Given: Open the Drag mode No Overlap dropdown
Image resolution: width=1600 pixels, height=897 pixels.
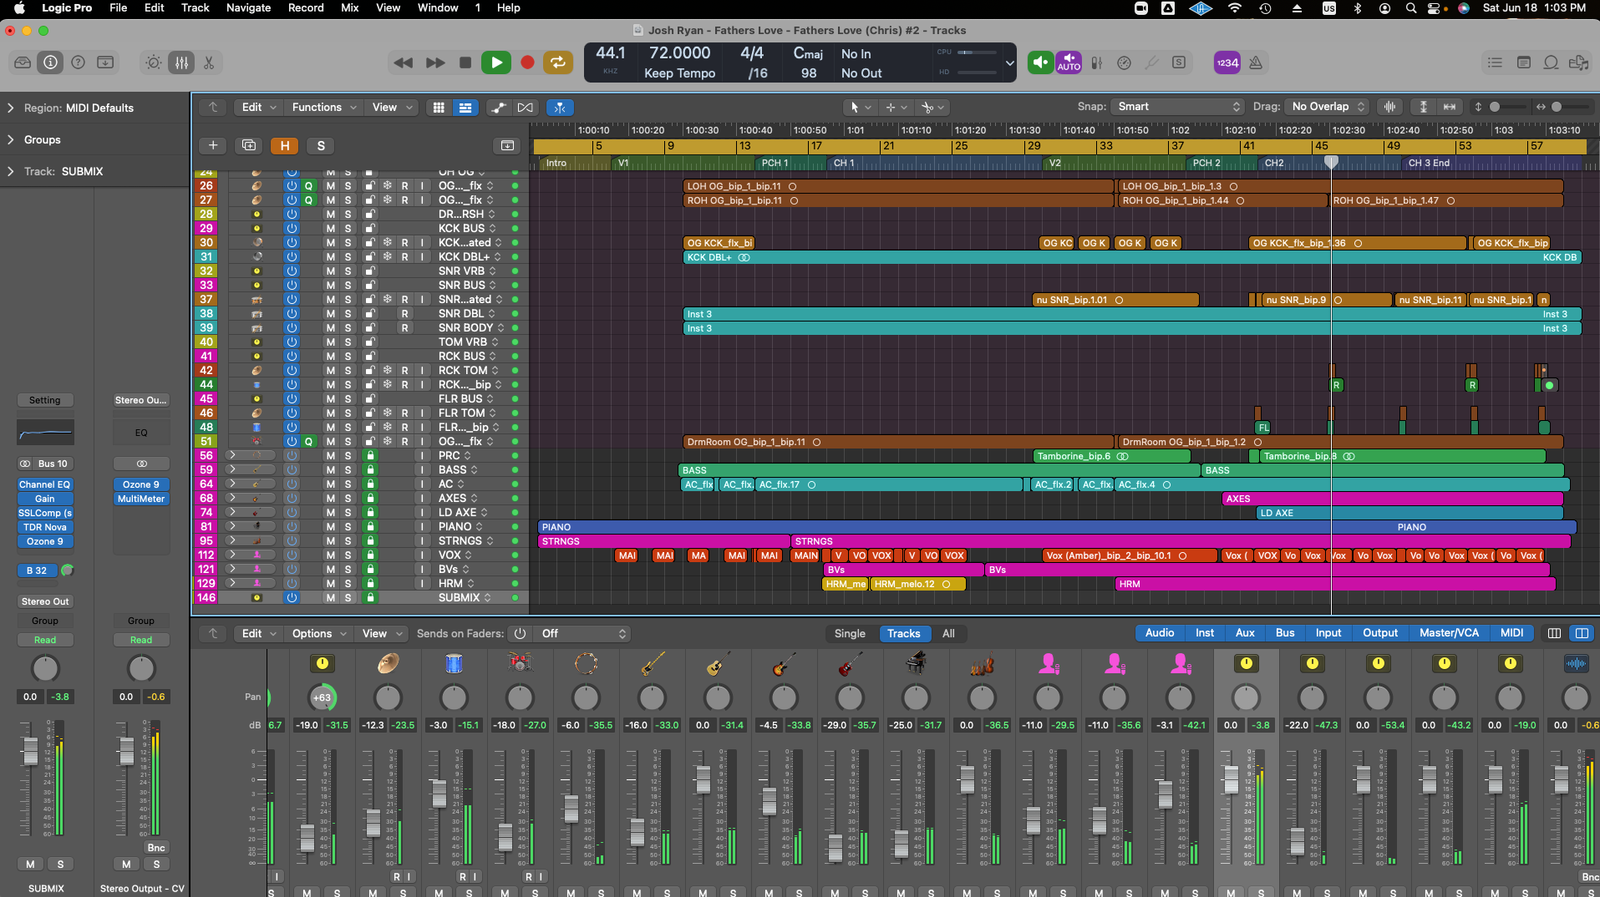Looking at the screenshot, I should pos(1328,107).
